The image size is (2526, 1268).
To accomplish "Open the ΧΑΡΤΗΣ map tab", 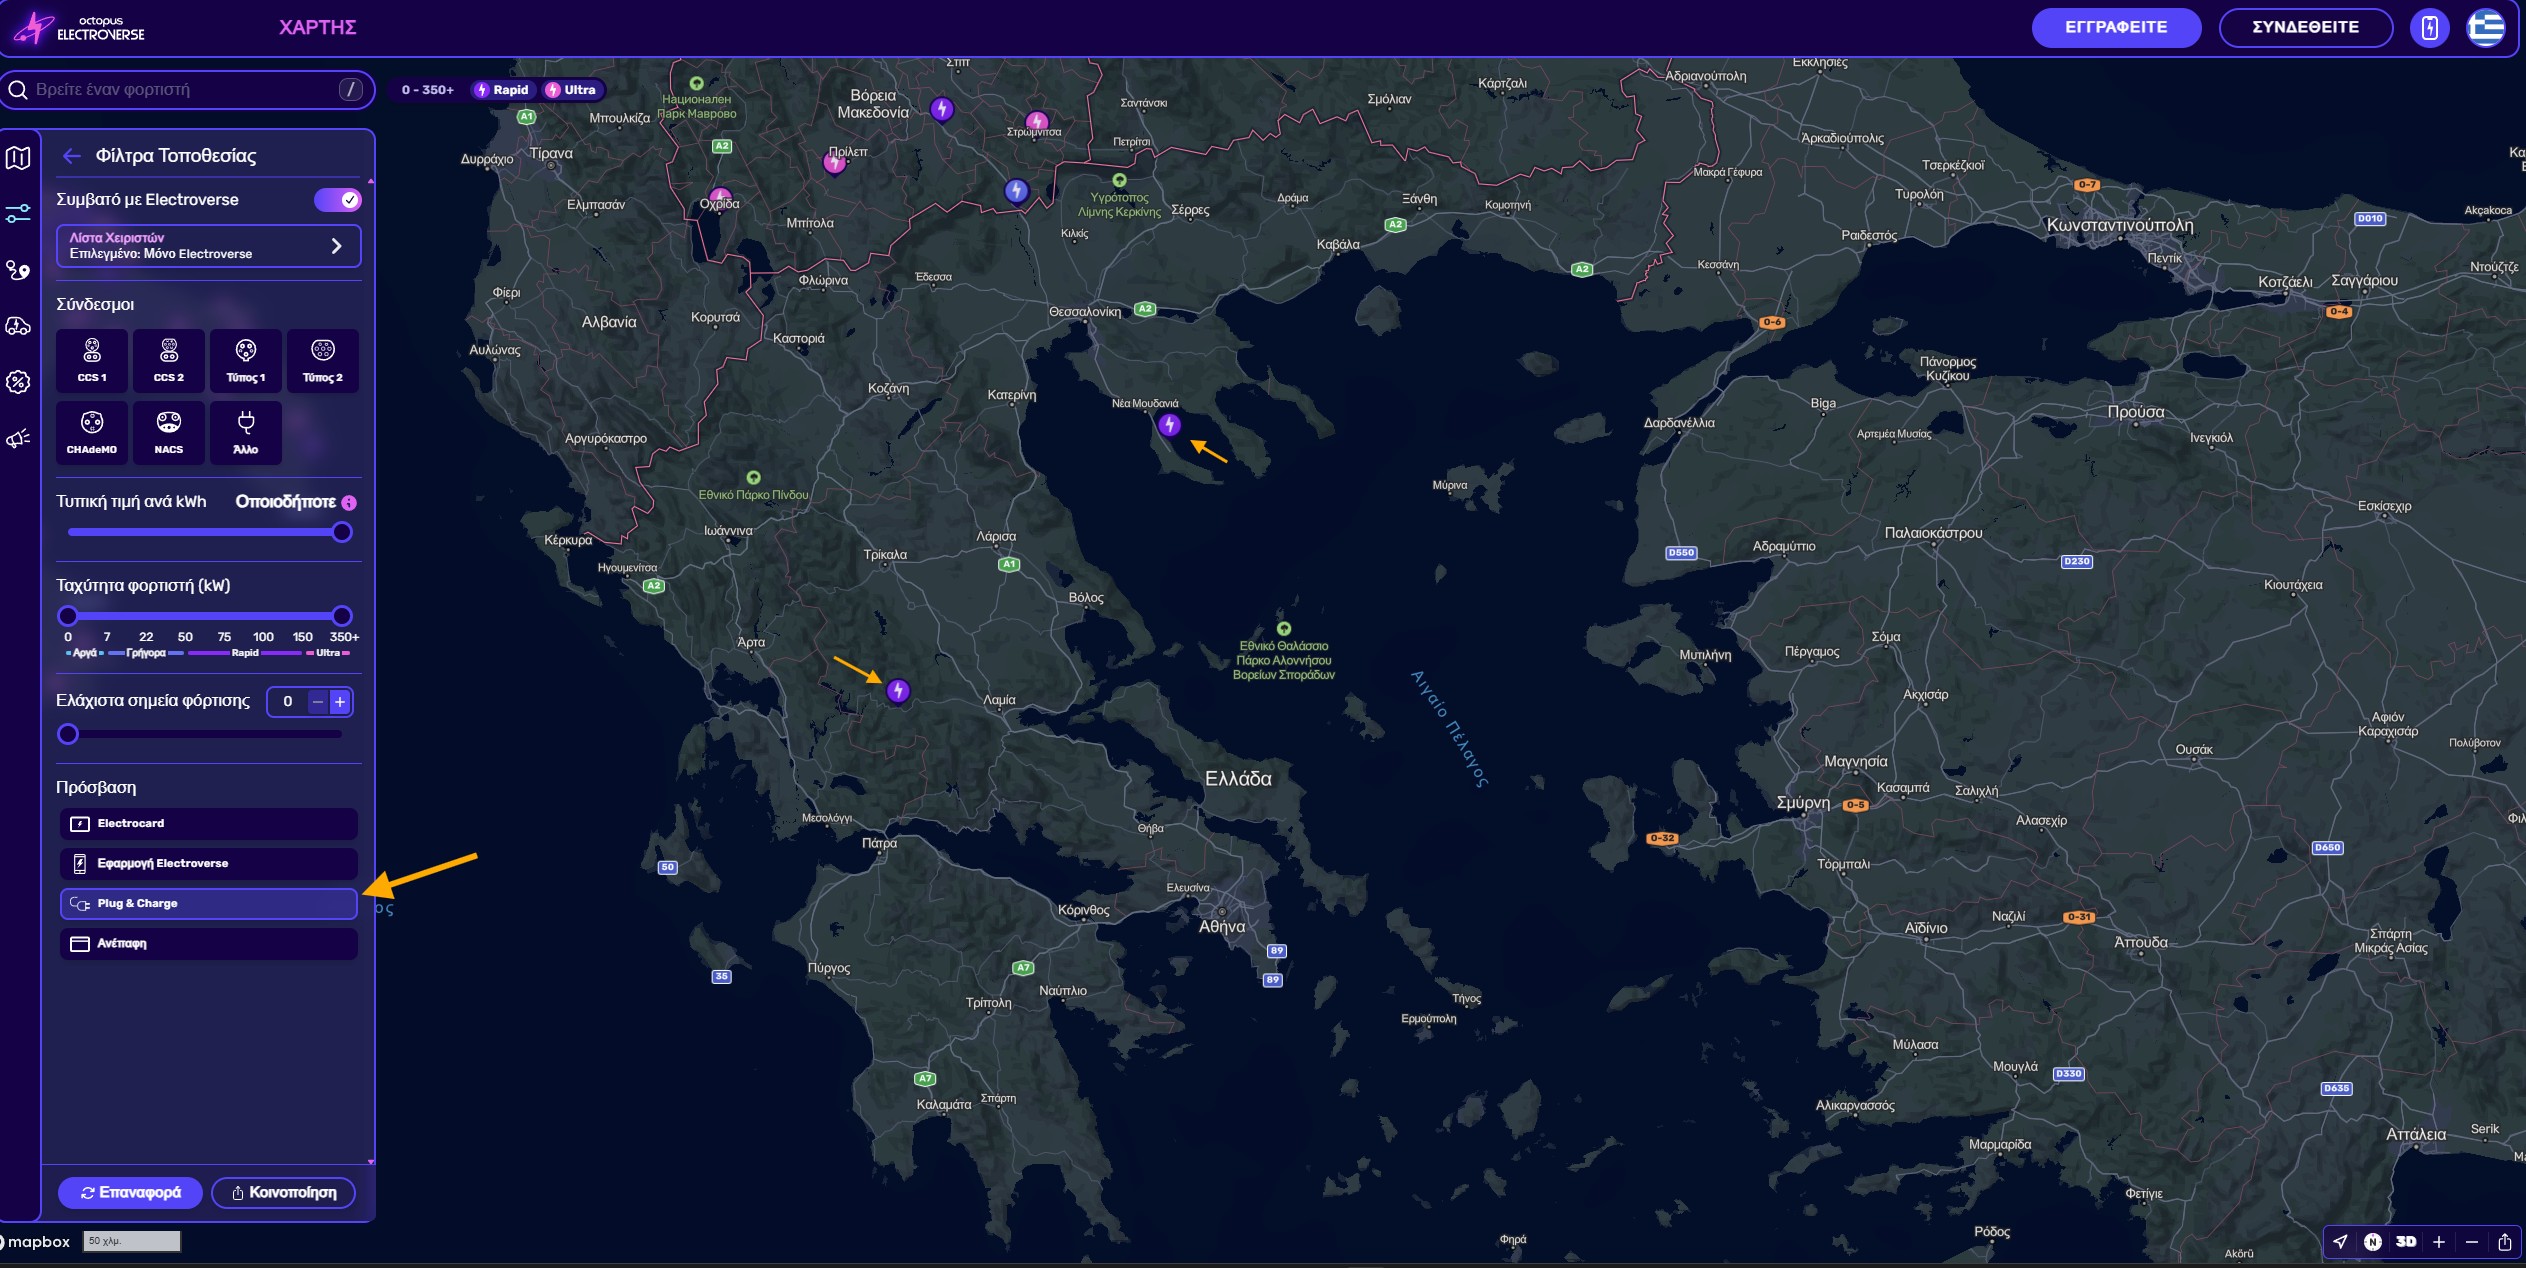I will [318, 28].
